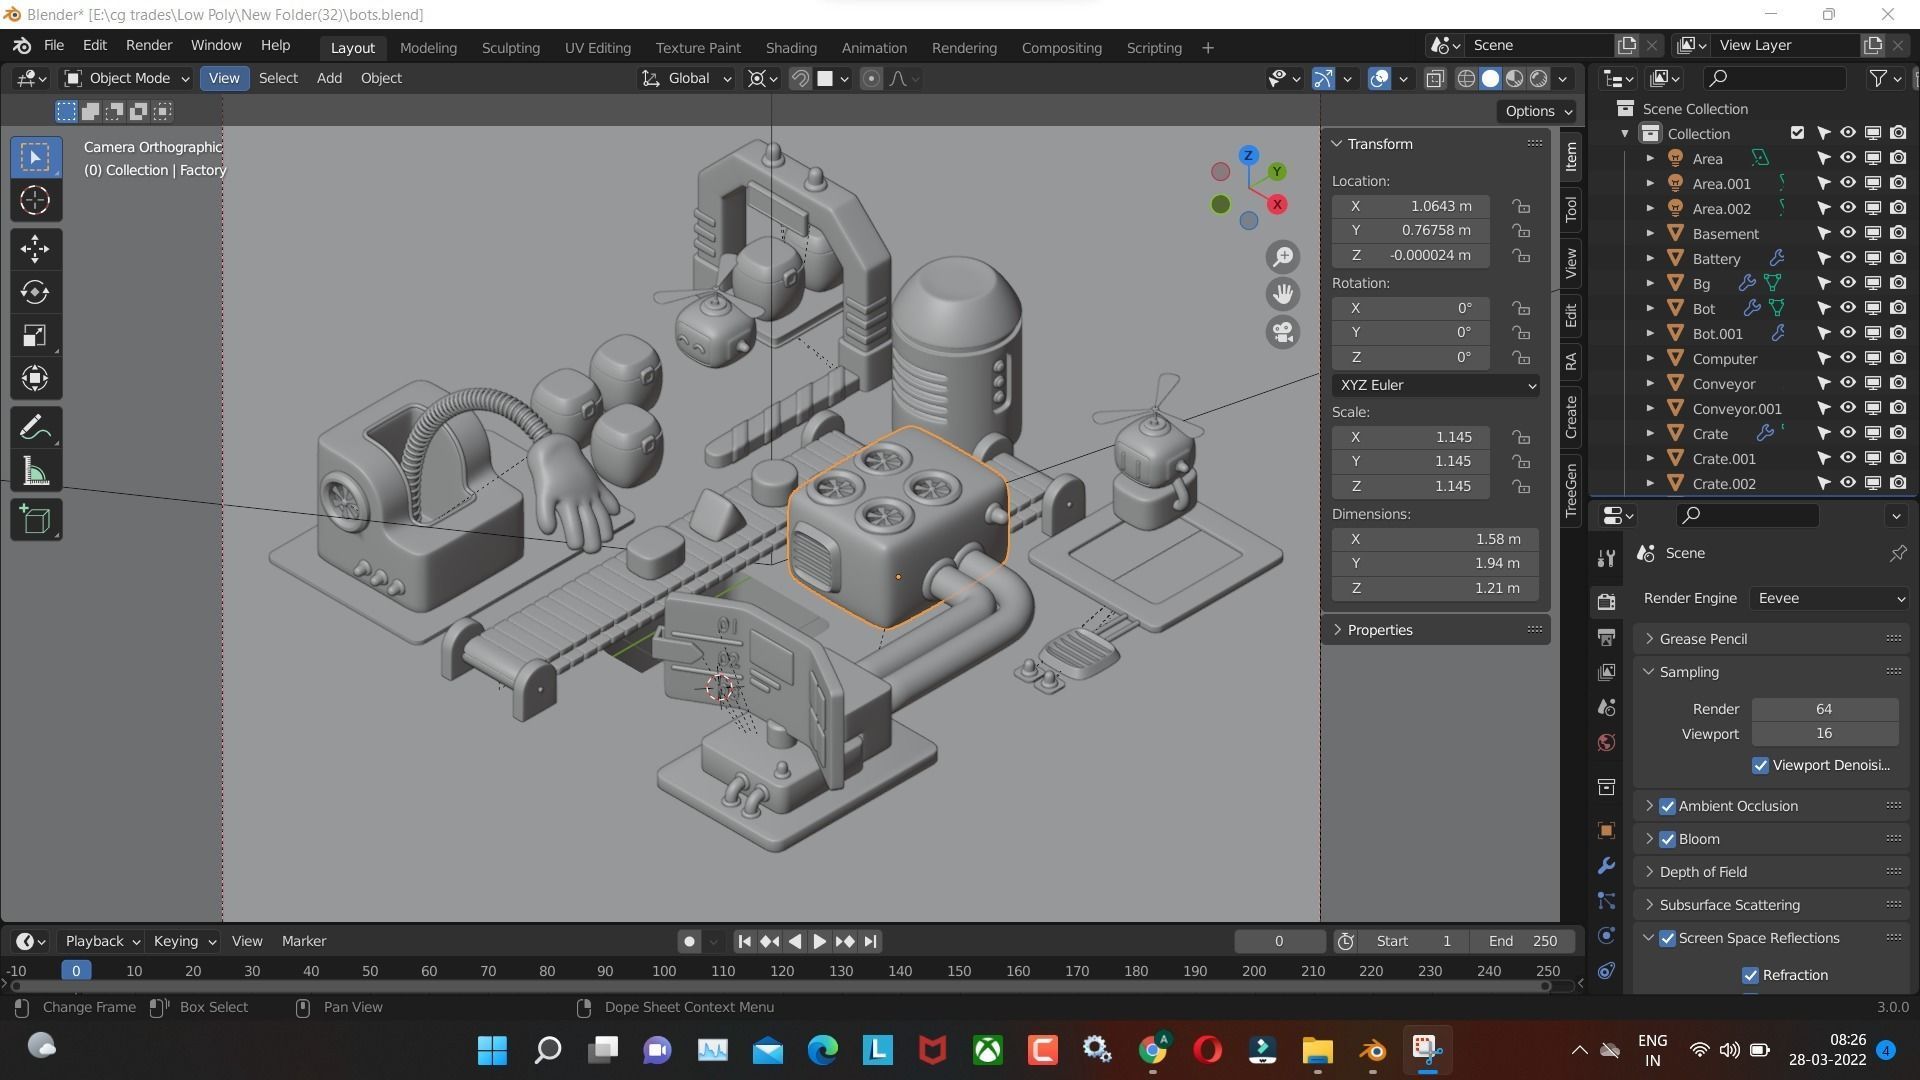Uncheck the Refraction option
This screenshot has width=1920, height=1080.
click(x=1750, y=975)
